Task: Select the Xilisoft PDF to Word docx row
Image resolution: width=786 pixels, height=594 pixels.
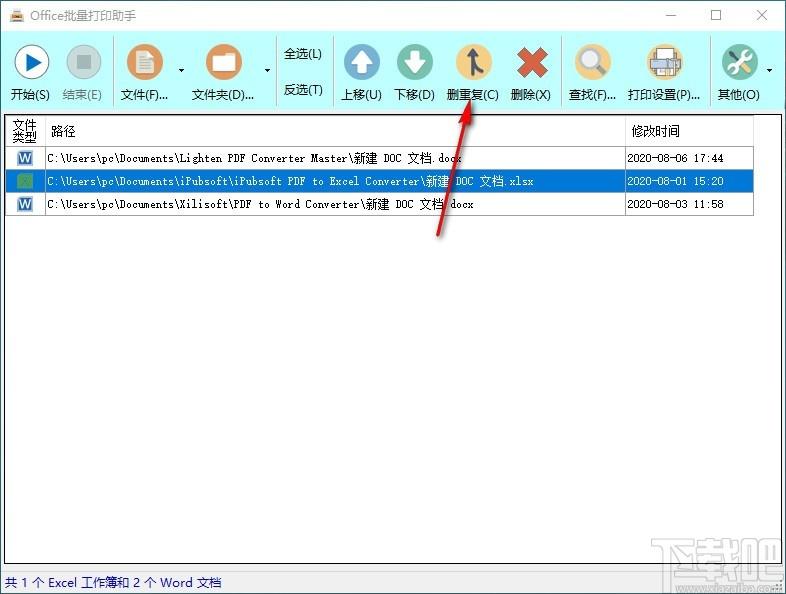Action: [x=379, y=204]
